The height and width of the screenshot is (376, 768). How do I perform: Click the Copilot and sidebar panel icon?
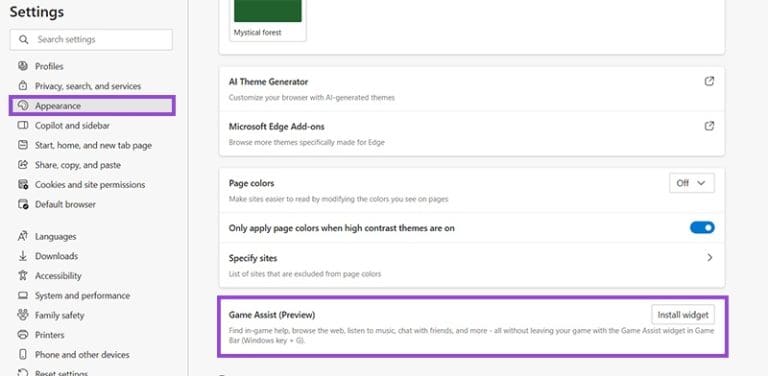pyautogui.click(x=23, y=125)
